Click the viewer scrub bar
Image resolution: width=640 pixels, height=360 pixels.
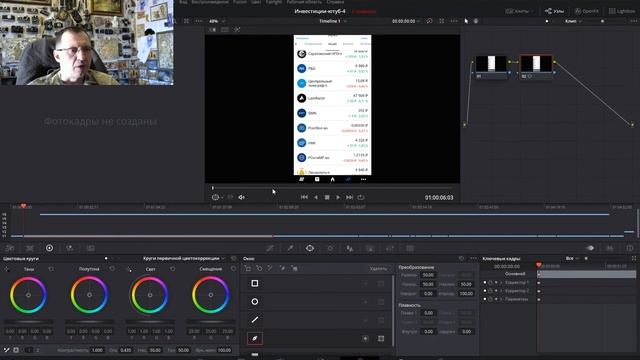(x=332, y=188)
